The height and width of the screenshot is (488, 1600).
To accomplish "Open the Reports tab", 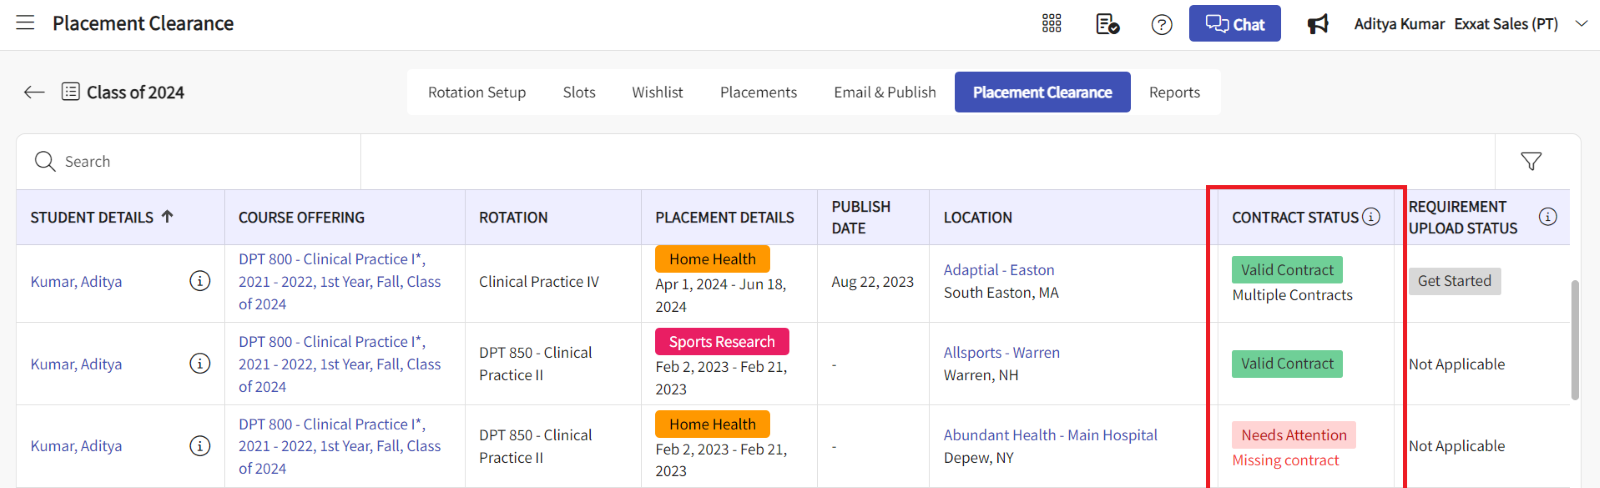I will click(1174, 92).
